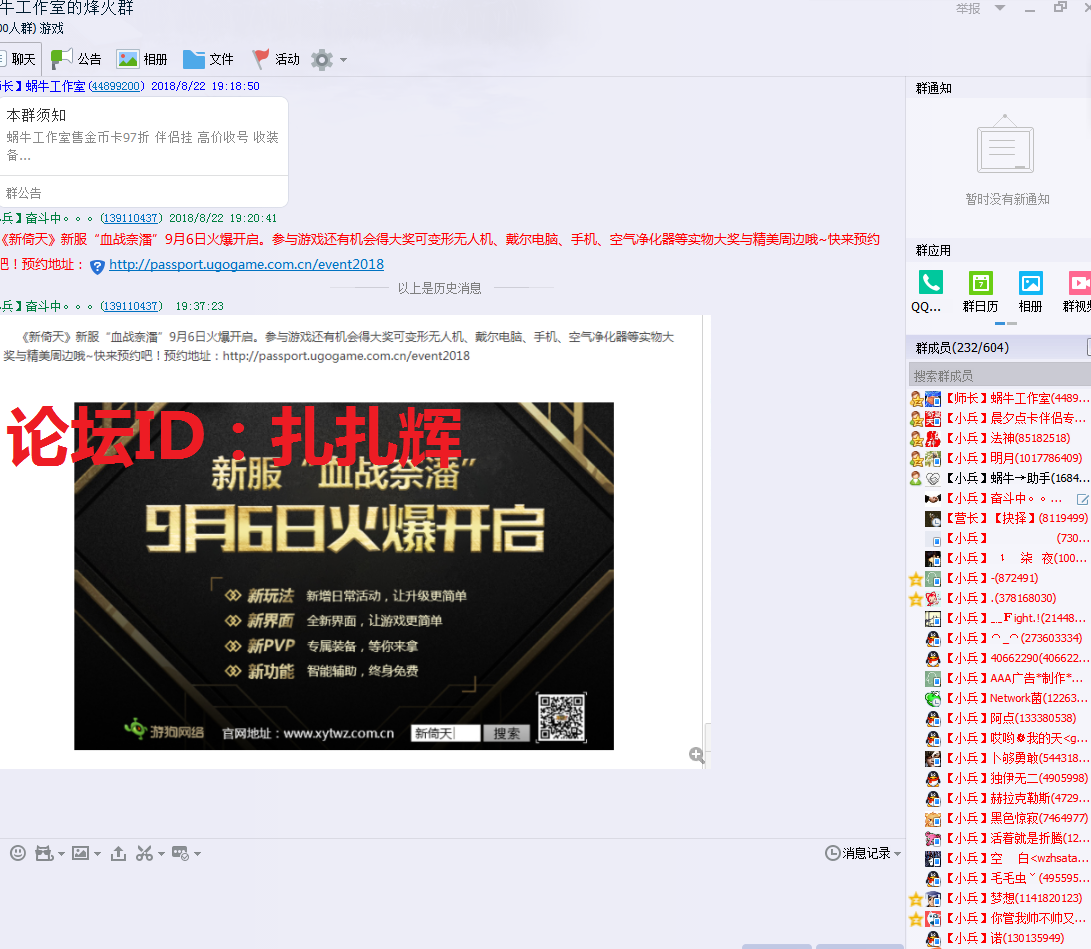Select member 明月(1017786409)
The height and width of the screenshot is (949, 1091).
point(999,458)
